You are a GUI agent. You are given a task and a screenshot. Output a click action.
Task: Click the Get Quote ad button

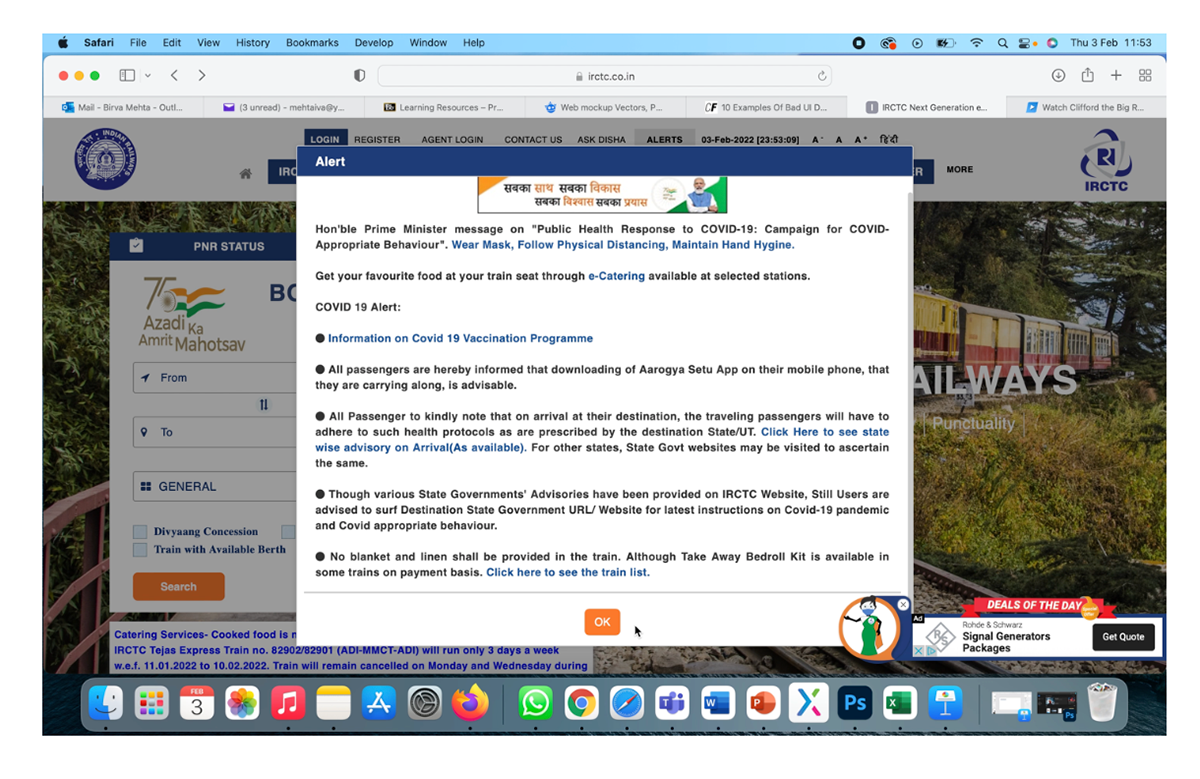[1123, 637]
